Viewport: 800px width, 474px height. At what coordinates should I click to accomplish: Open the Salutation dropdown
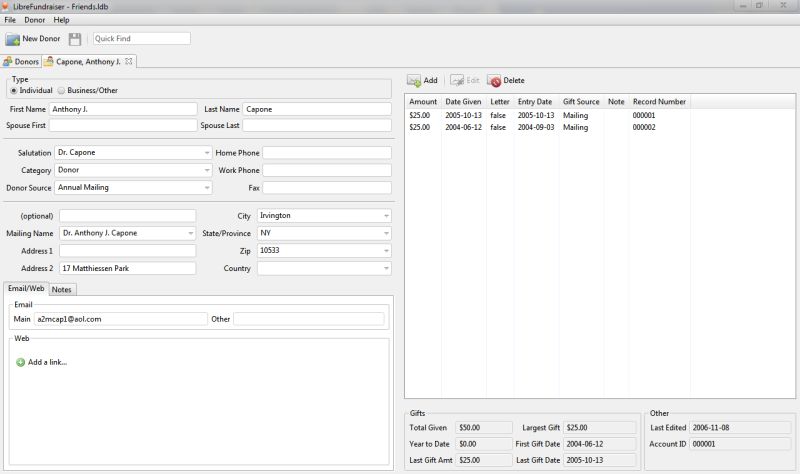click(207, 153)
